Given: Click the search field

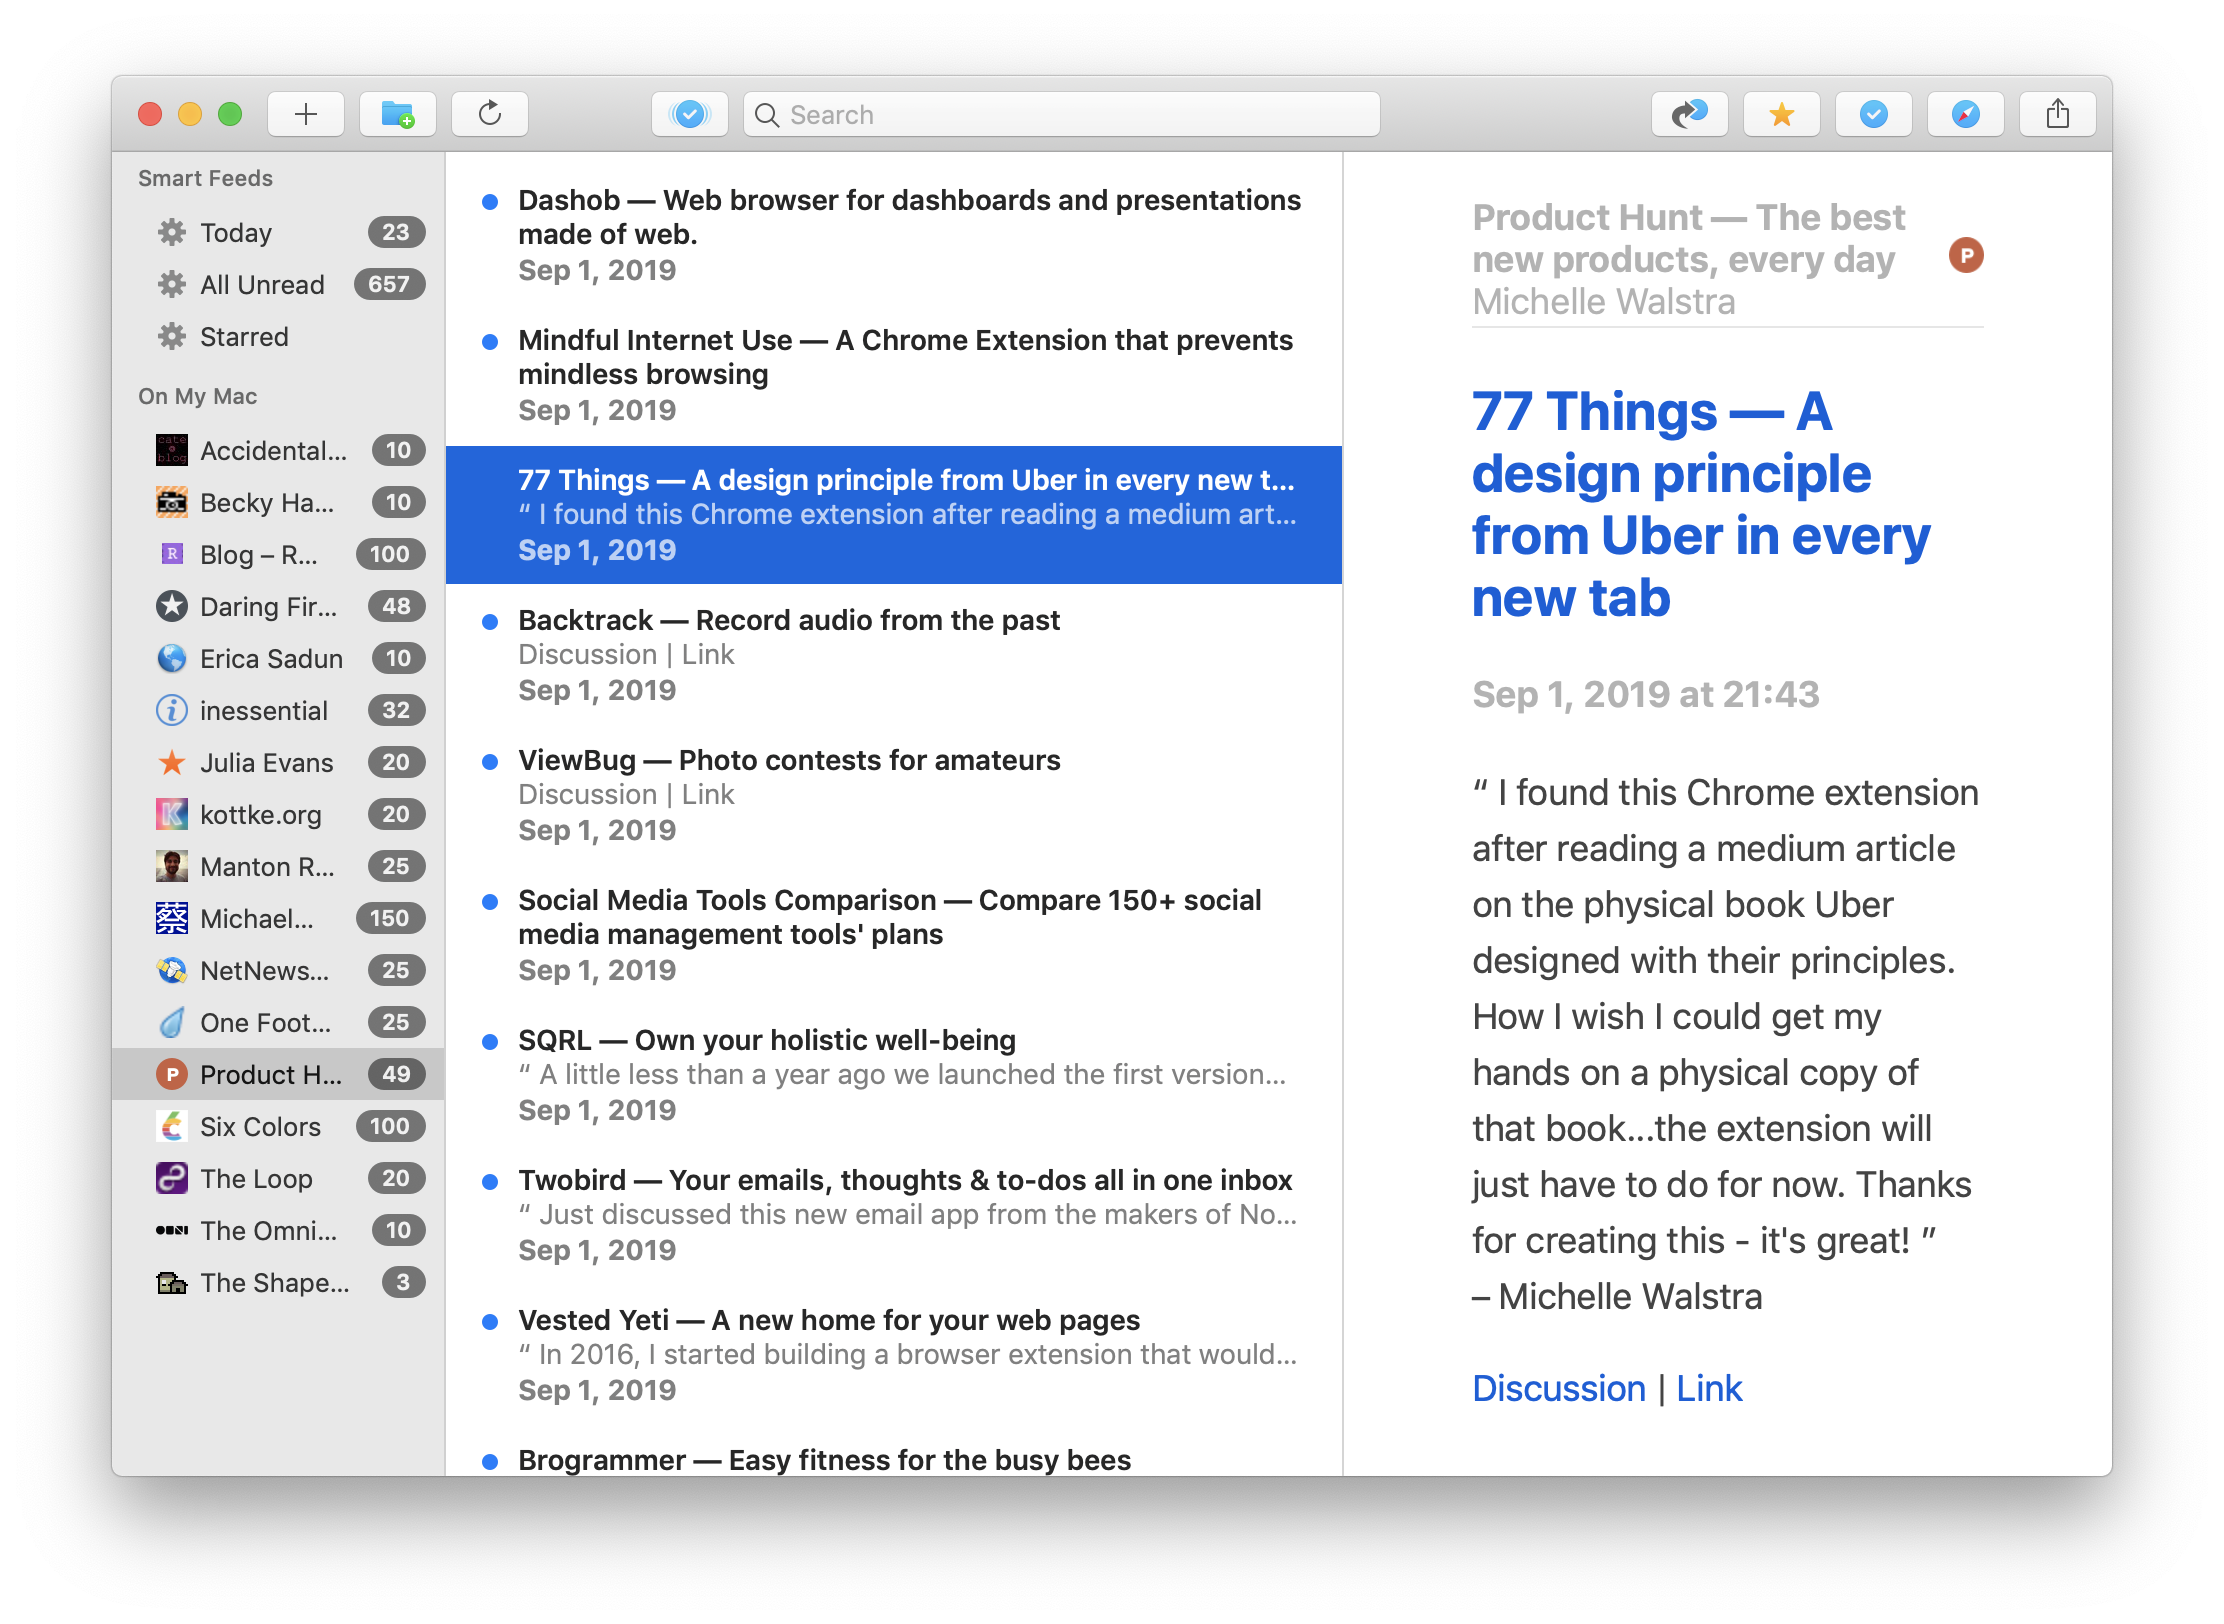Looking at the screenshot, I should pos(1060,113).
